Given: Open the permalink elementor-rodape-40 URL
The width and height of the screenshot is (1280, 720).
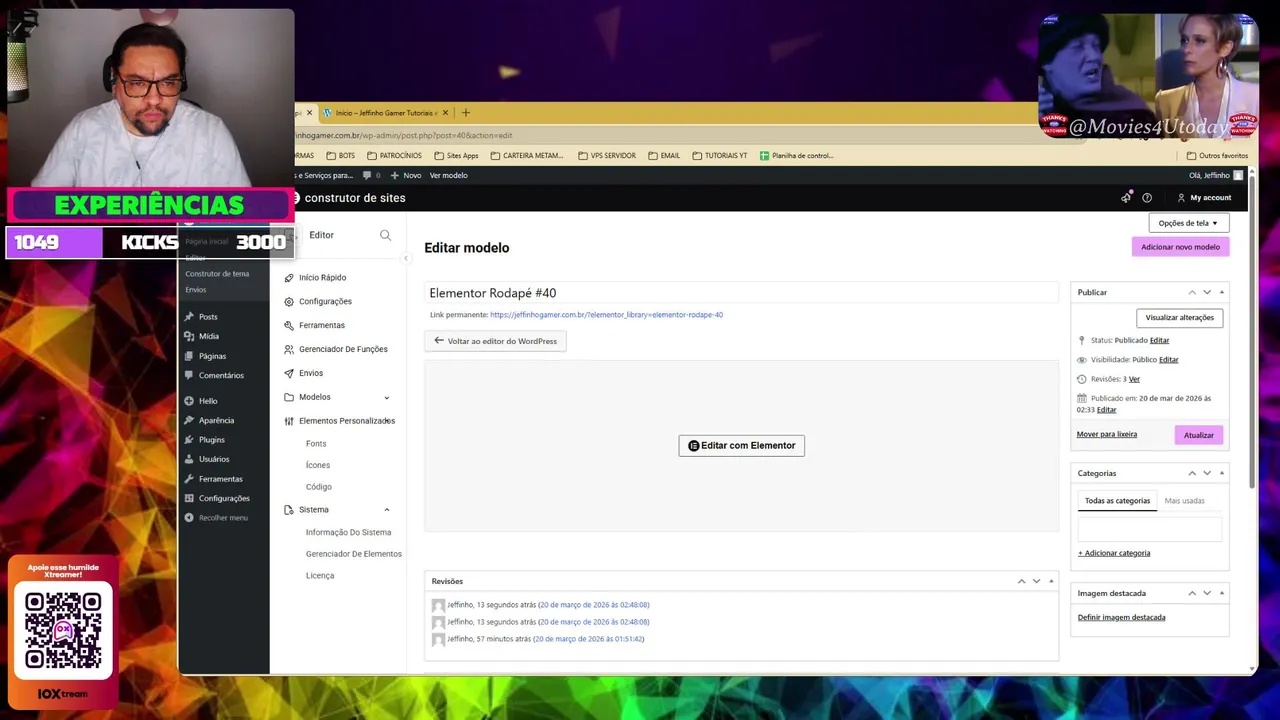Looking at the screenshot, I should pyautogui.click(x=606, y=315).
